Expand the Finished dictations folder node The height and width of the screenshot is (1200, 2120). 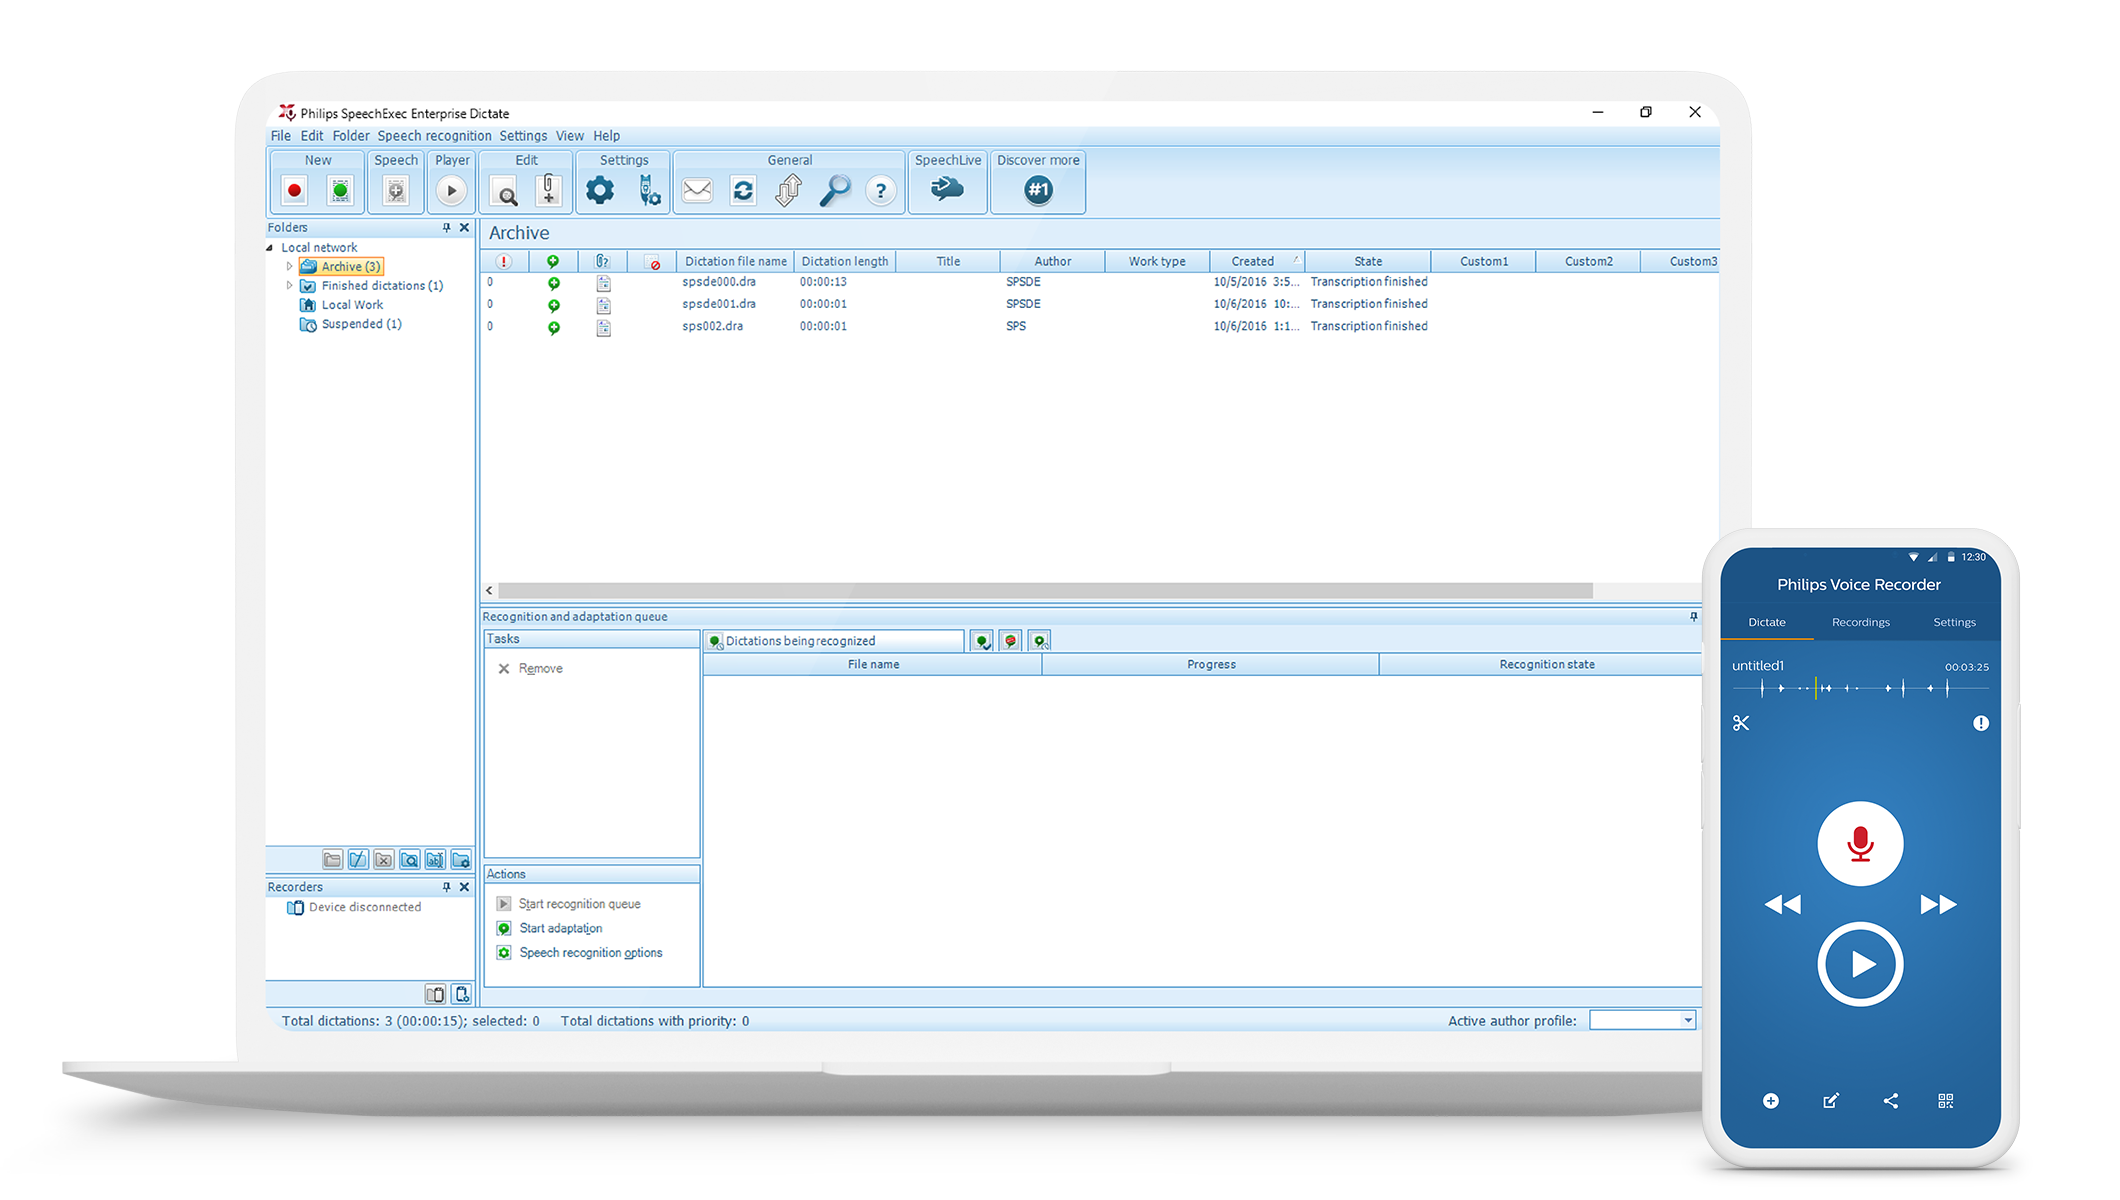pyautogui.click(x=289, y=286)
